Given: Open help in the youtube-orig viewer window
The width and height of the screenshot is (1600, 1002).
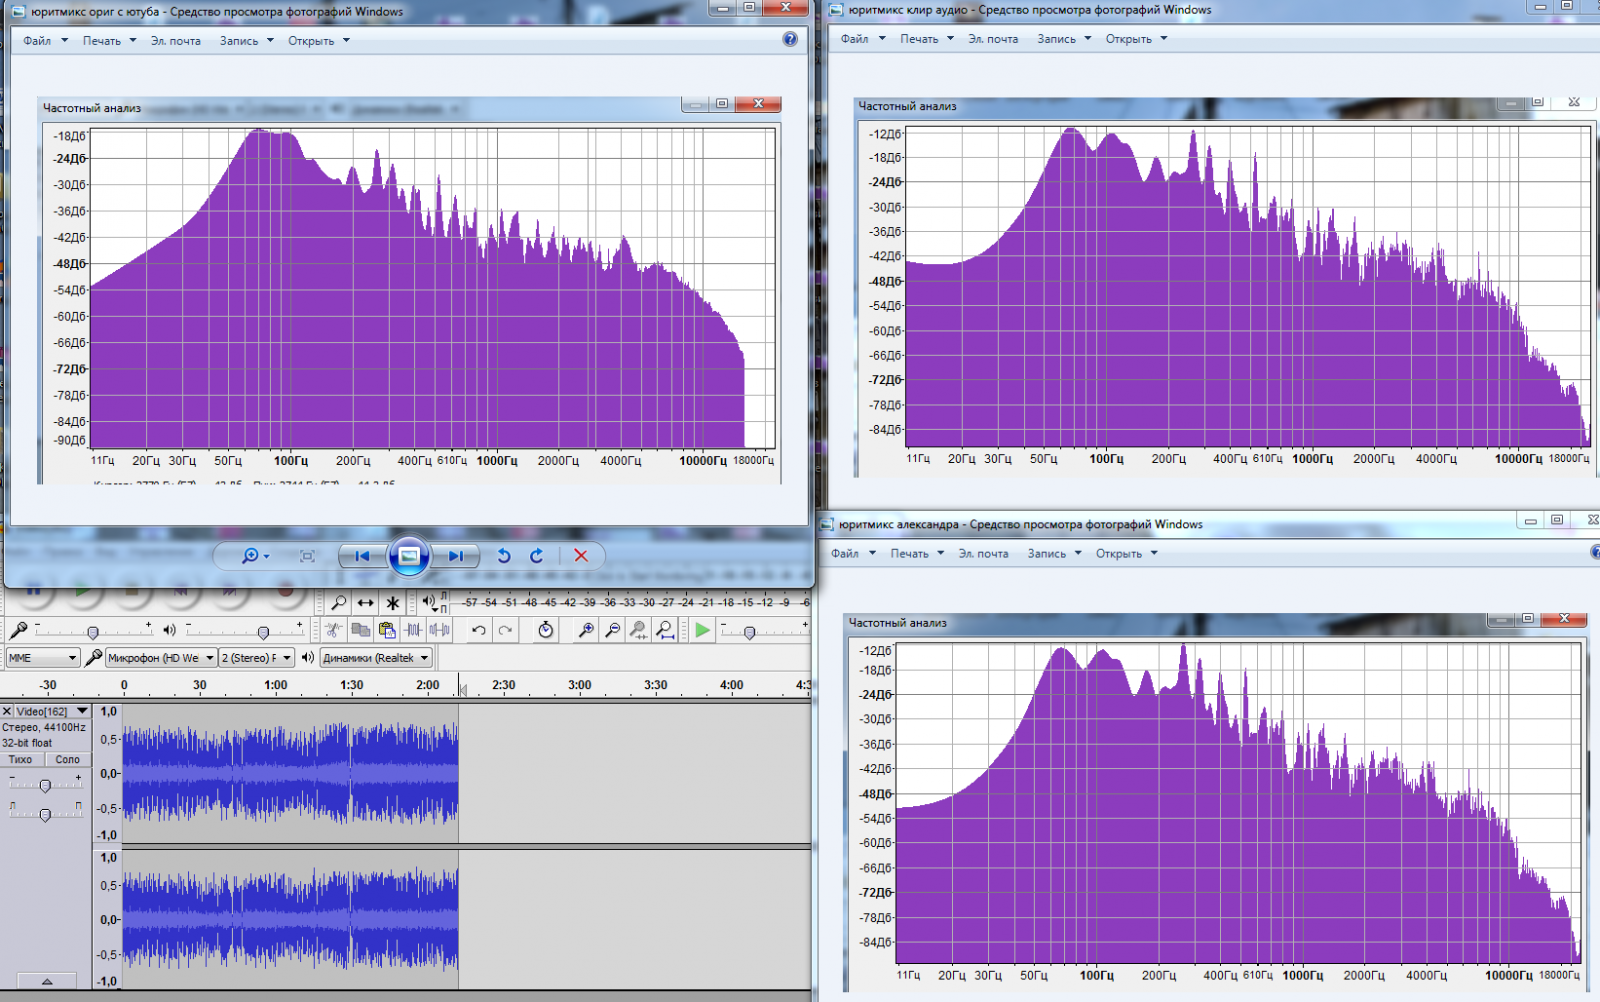Looking at the screenshot, I should [x=790, y=39].
